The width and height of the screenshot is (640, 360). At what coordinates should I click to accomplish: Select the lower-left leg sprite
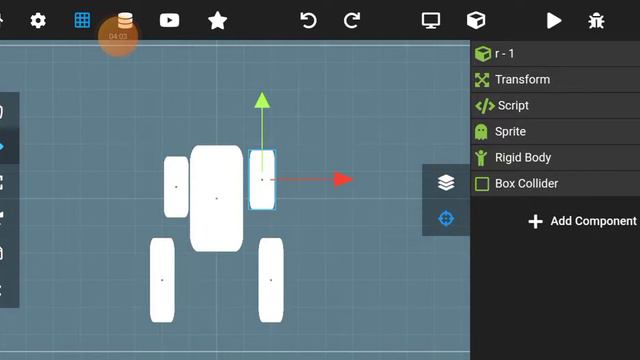[x=162, y=280]
